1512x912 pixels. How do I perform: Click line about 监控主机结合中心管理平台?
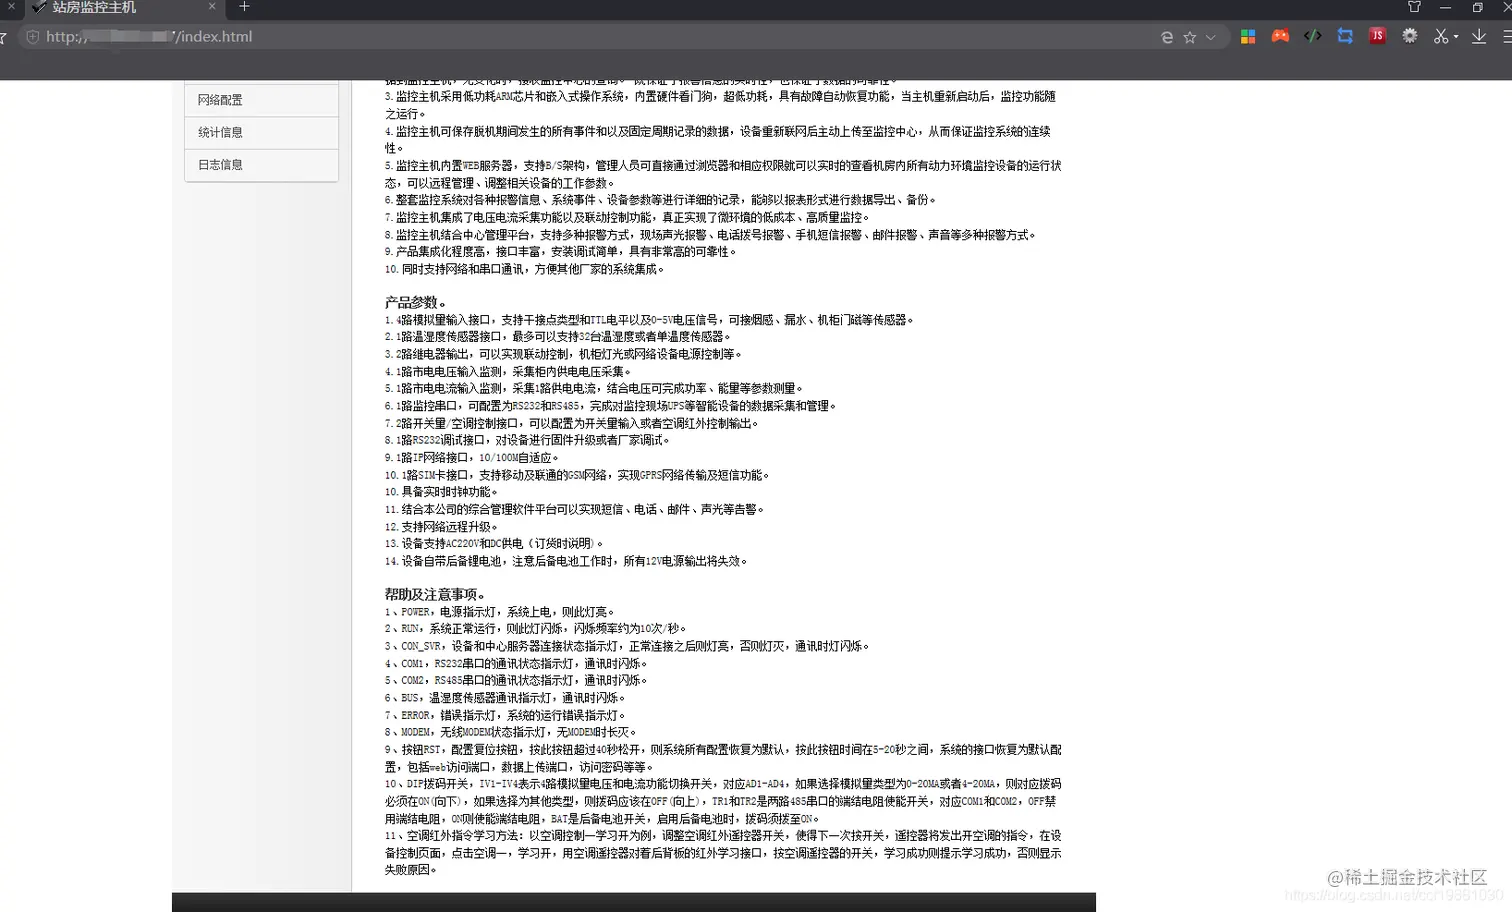710,235
